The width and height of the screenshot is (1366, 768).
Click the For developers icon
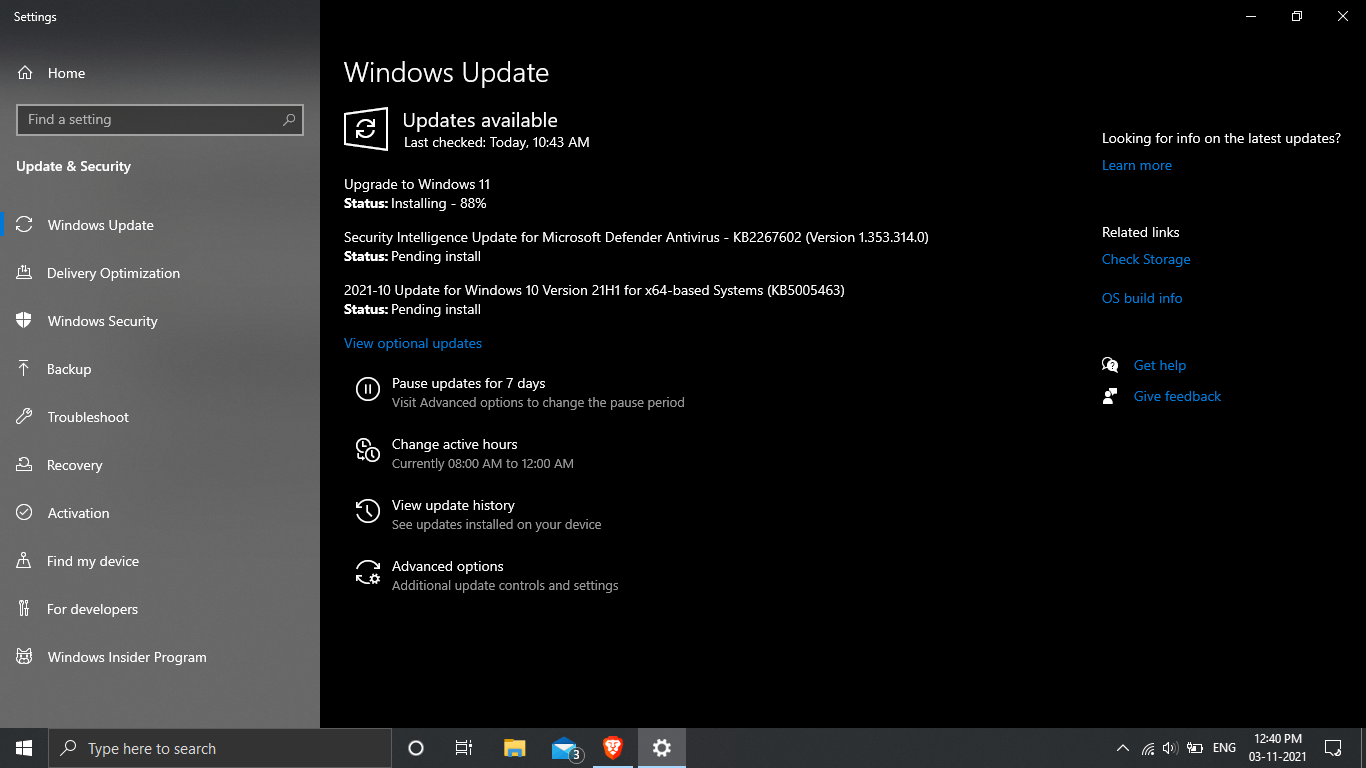(25, 609)
